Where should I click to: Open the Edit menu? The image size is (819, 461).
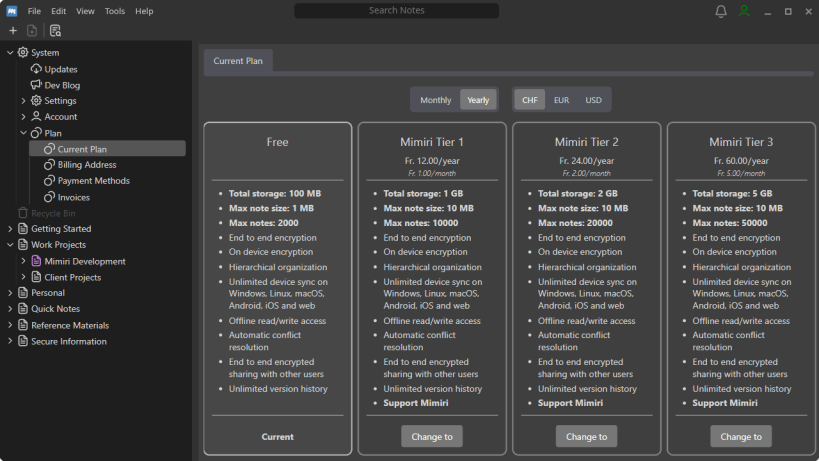coord(58,11)
